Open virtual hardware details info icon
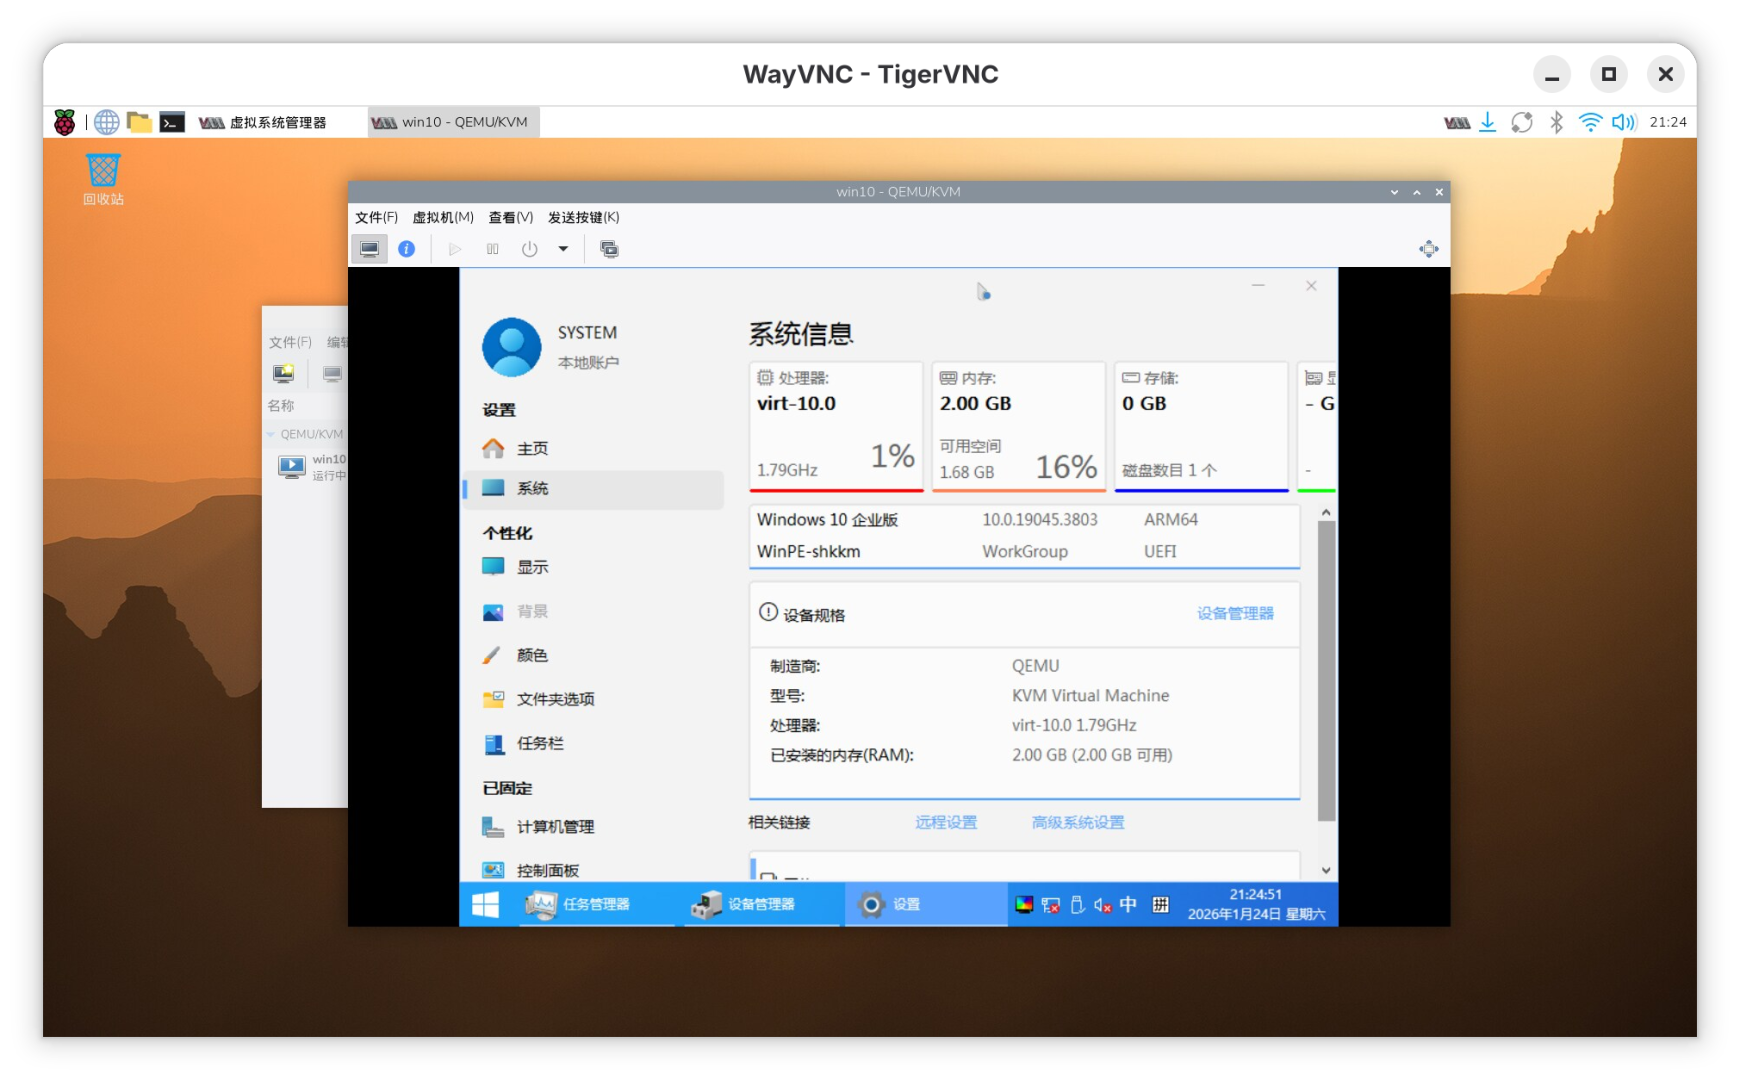Screen dimensions: 1740x1080 [406, 249]
